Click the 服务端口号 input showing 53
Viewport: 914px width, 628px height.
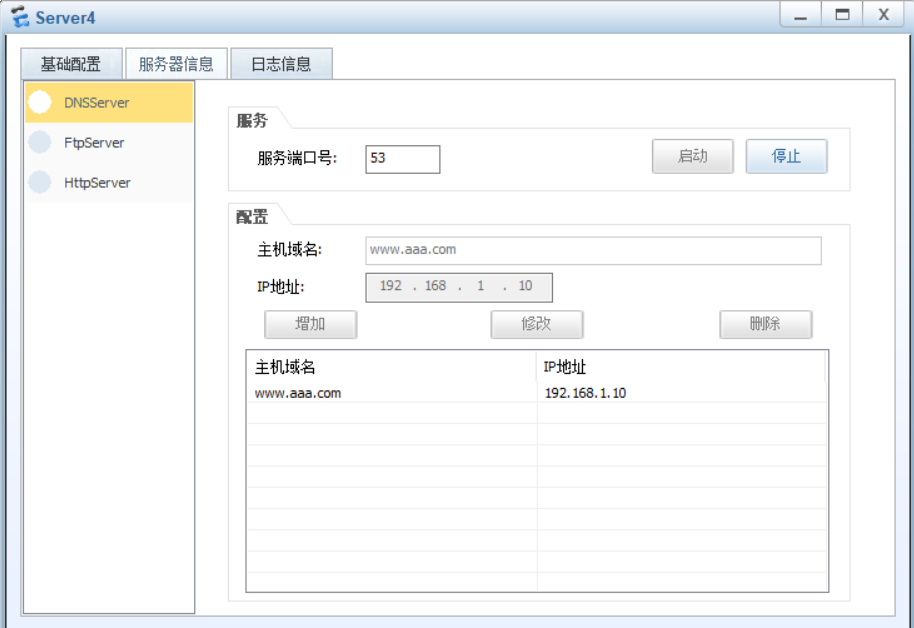402,159
